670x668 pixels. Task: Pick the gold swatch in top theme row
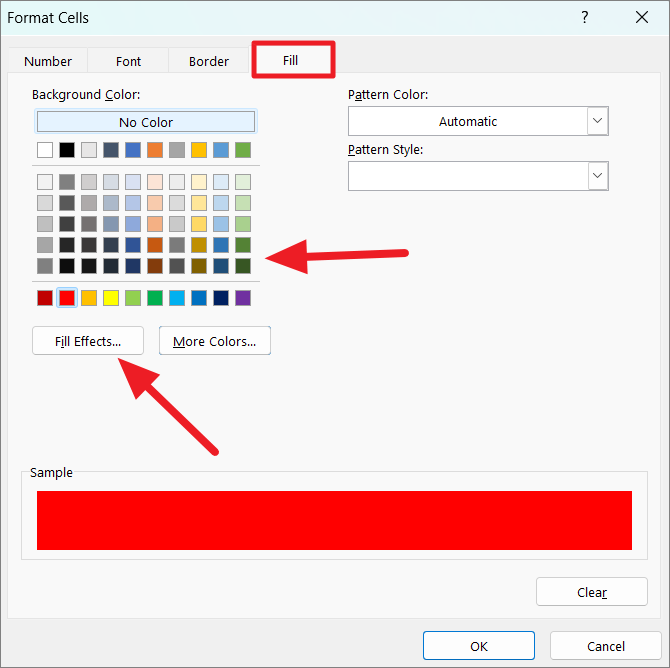click(x=199, y=150)
